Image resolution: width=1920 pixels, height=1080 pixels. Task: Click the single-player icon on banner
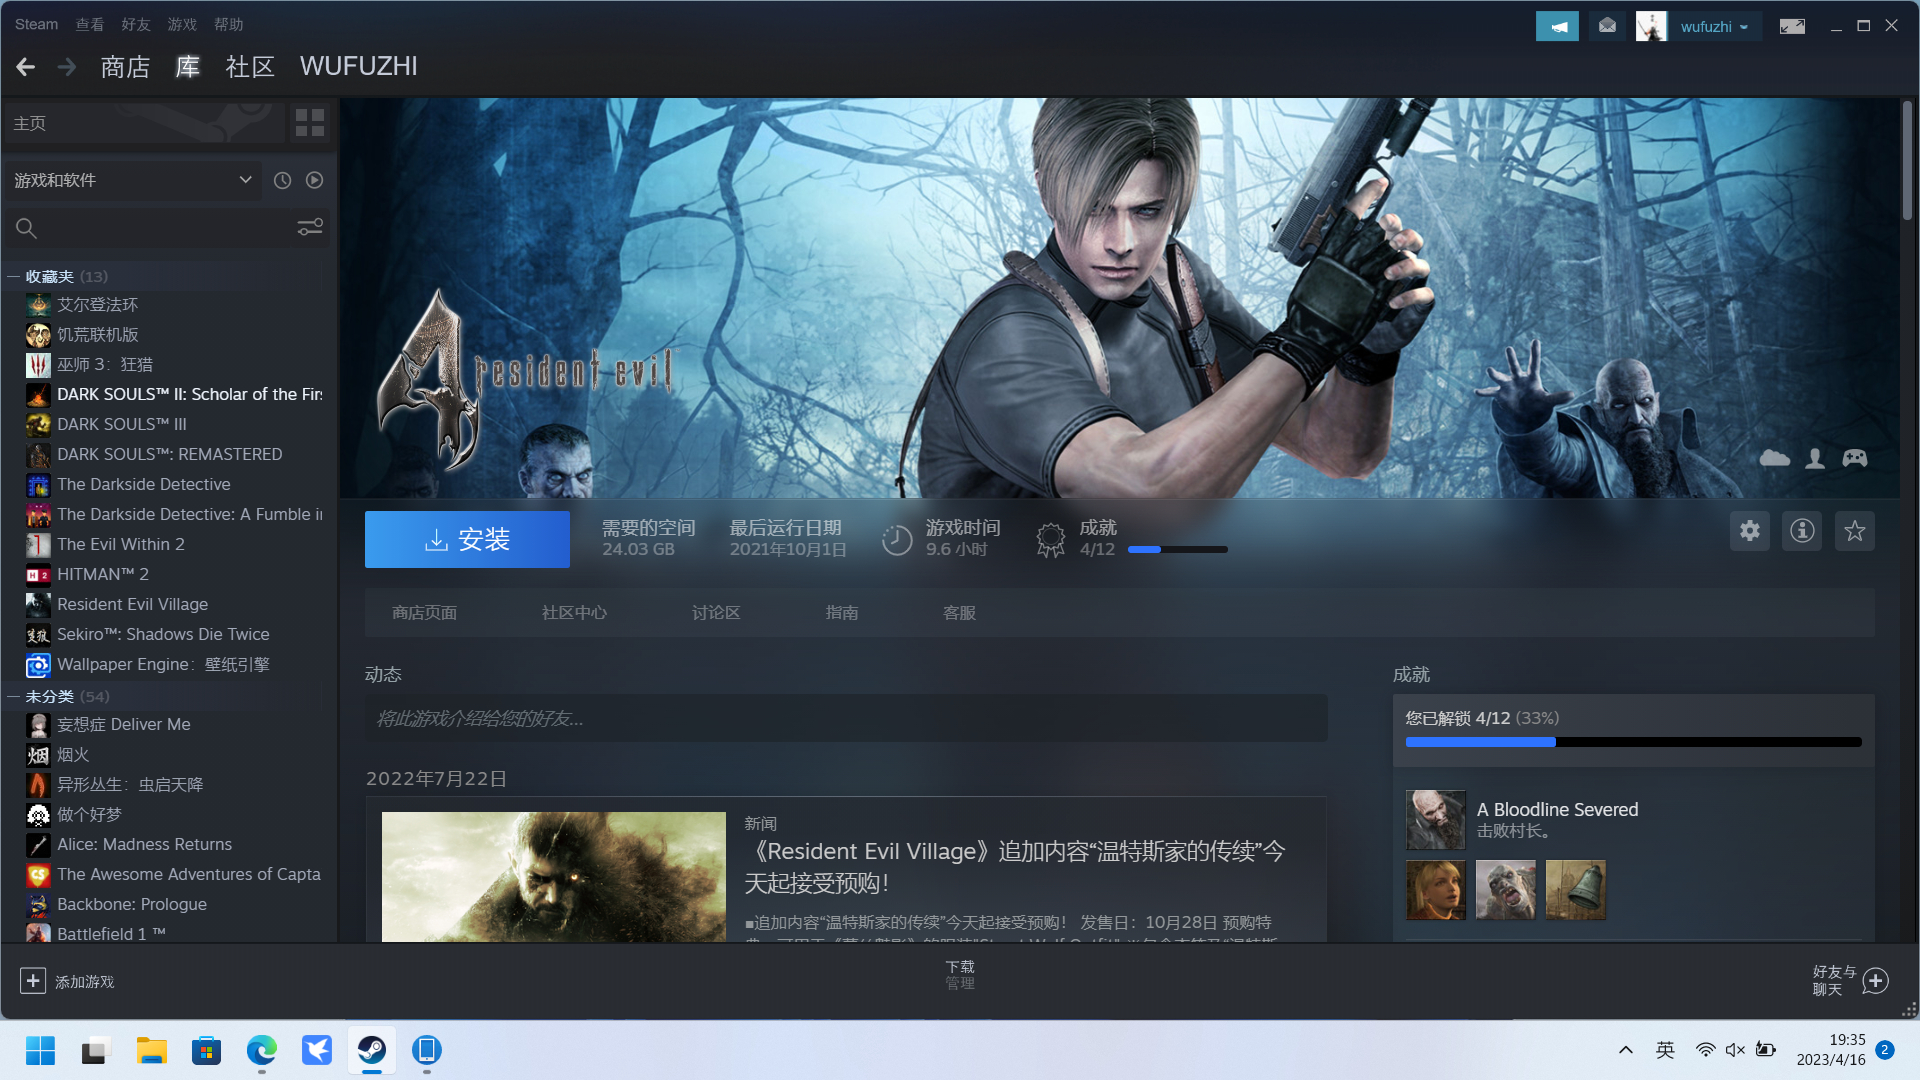(1815, 458)
